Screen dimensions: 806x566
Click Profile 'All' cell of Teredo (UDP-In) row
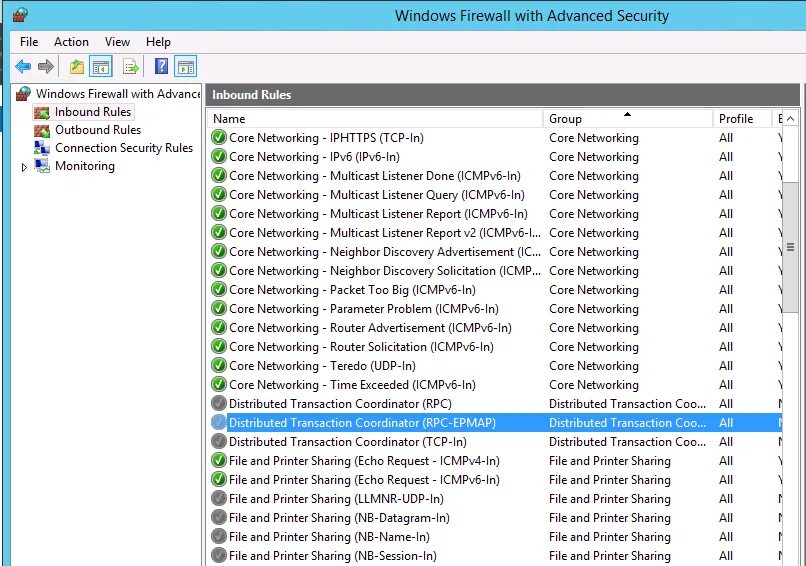pyautogui.click(x=726, y=366)
